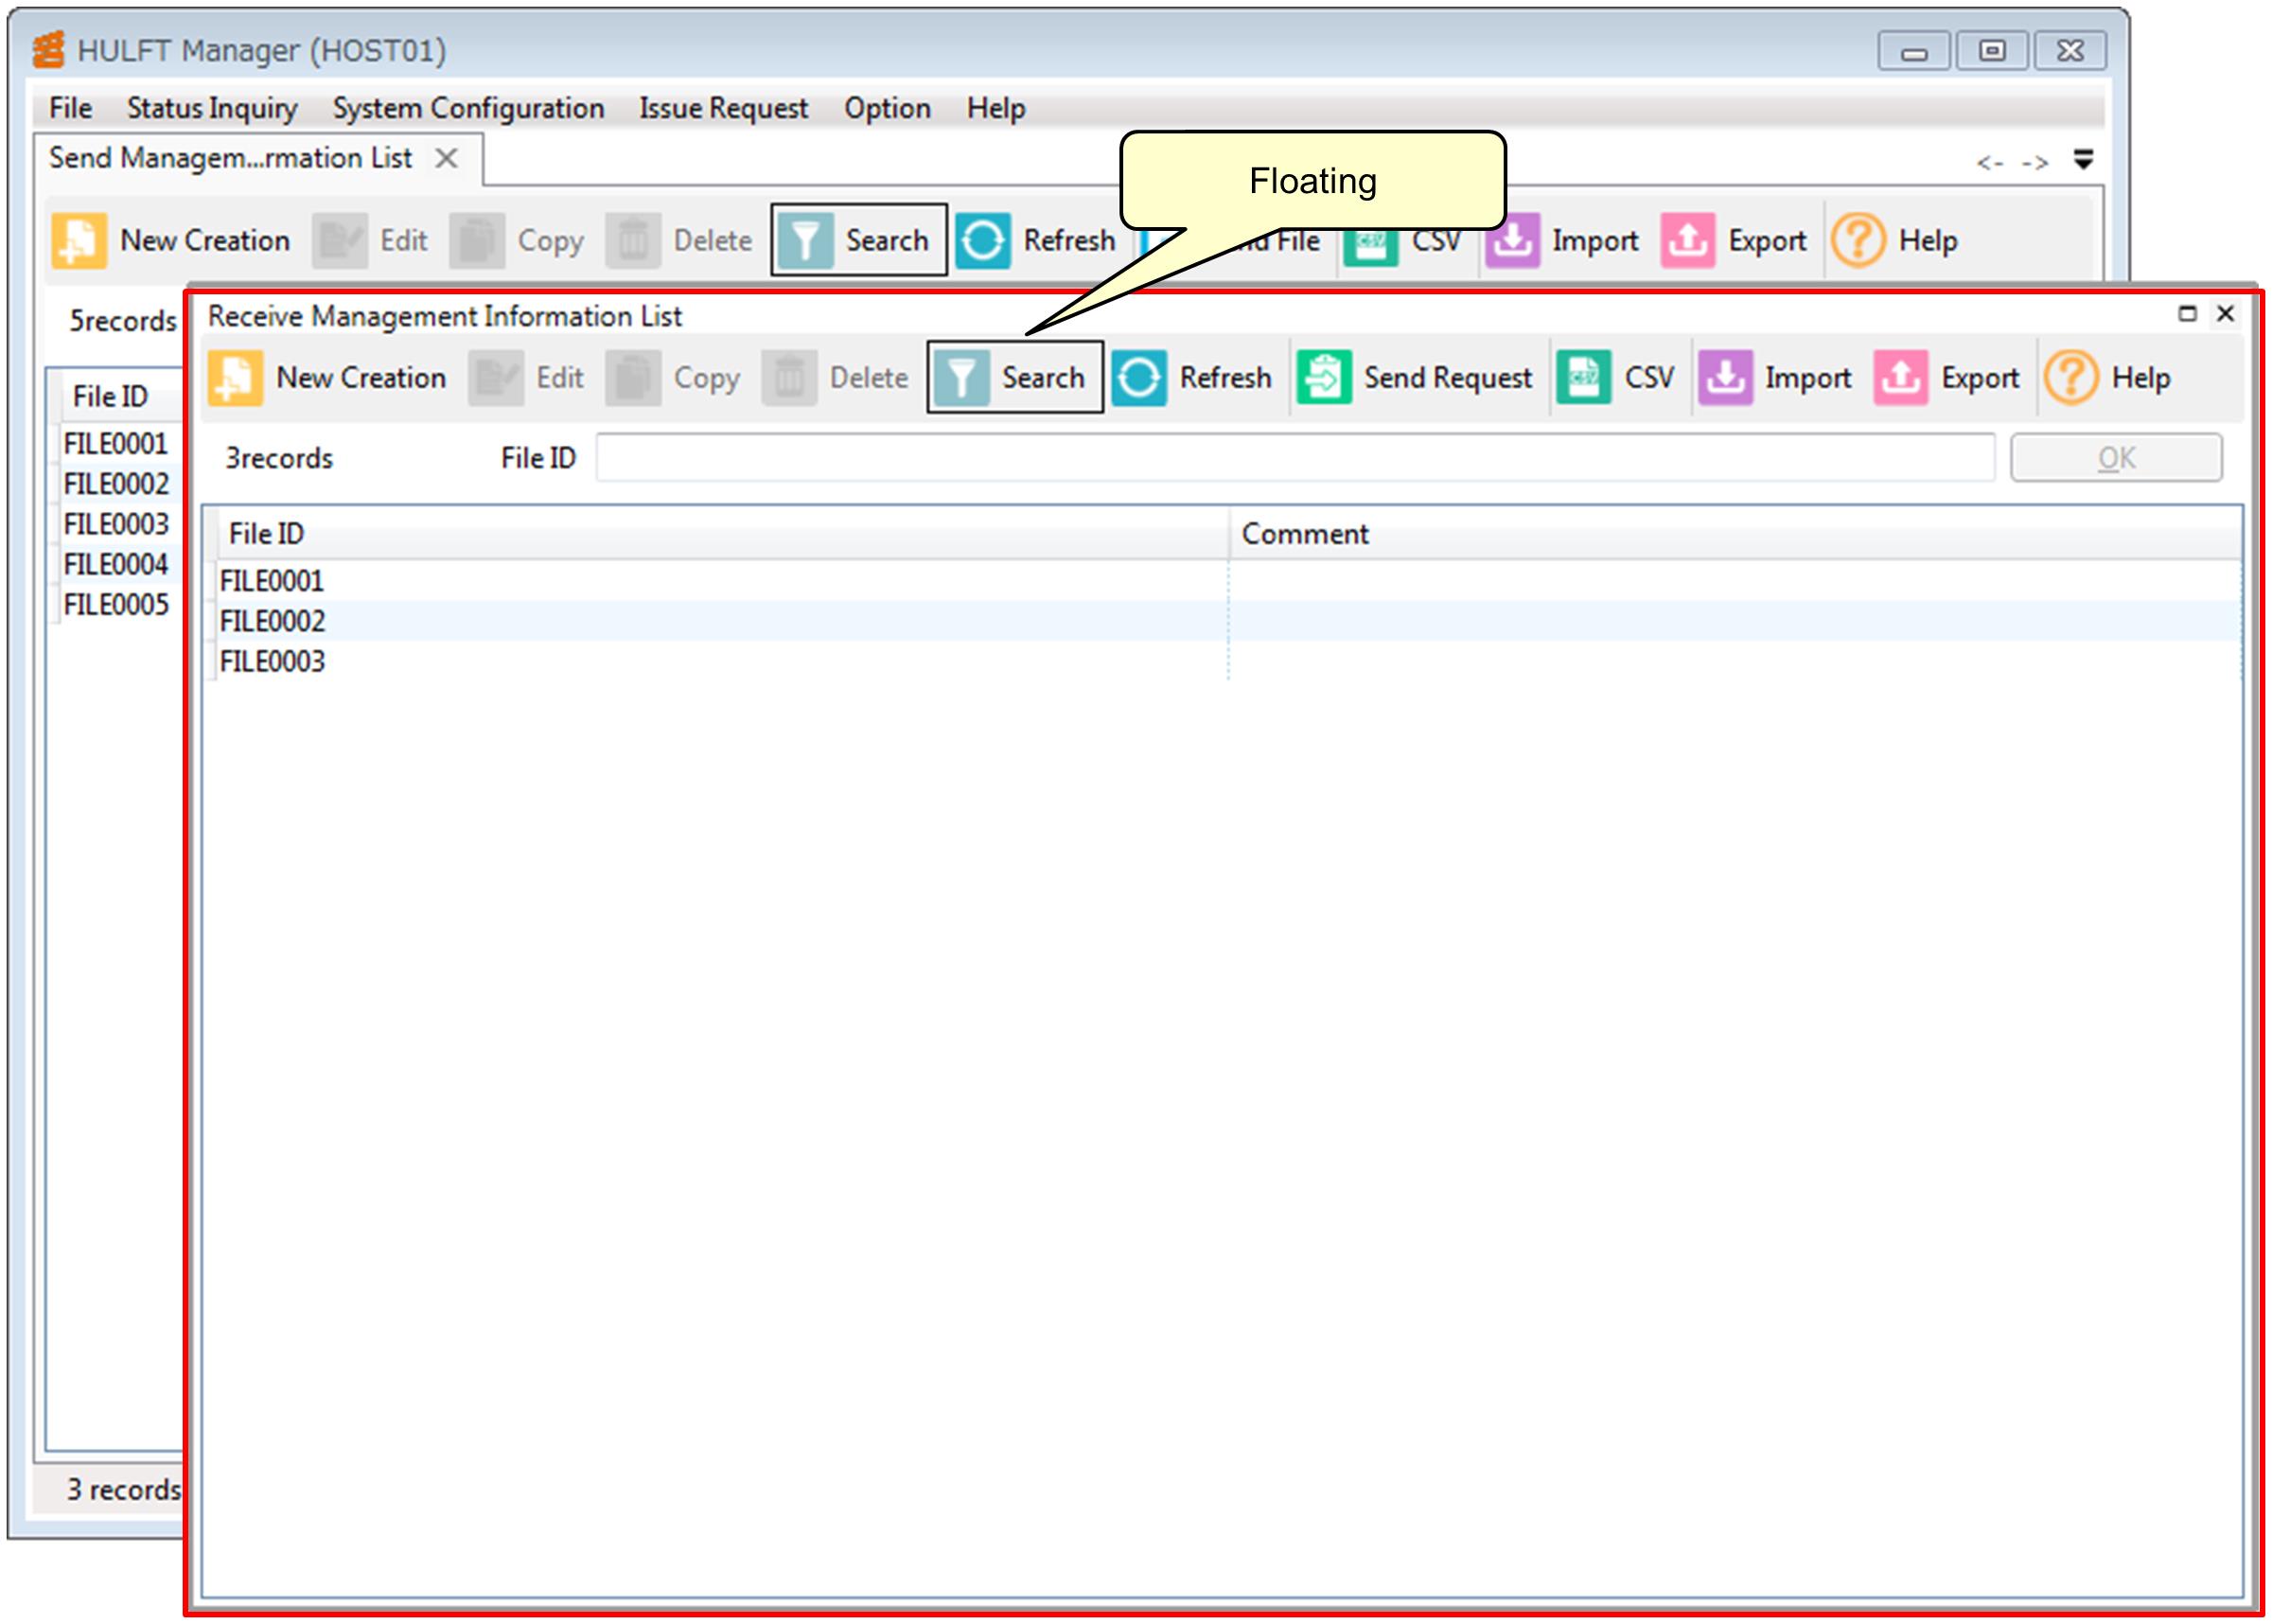
Task: Click the Refresh icon in Send Management toolbar
Action: point(982,241)
